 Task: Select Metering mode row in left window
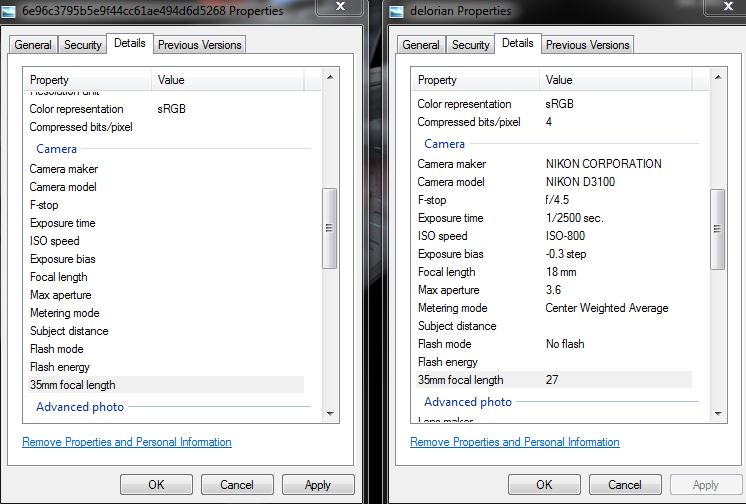[x=166, y=313]
